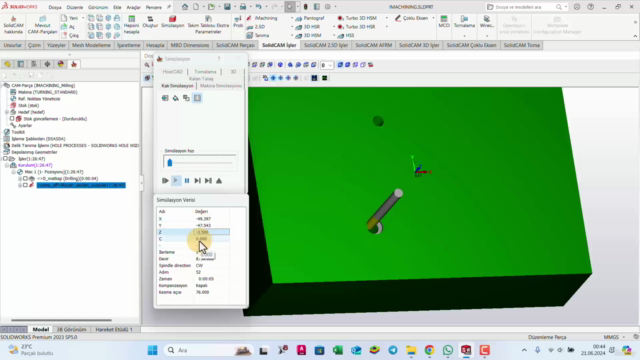
Task: Open SolidCAM hakkında in the ribbon
Action: click(x=13, y=25)
